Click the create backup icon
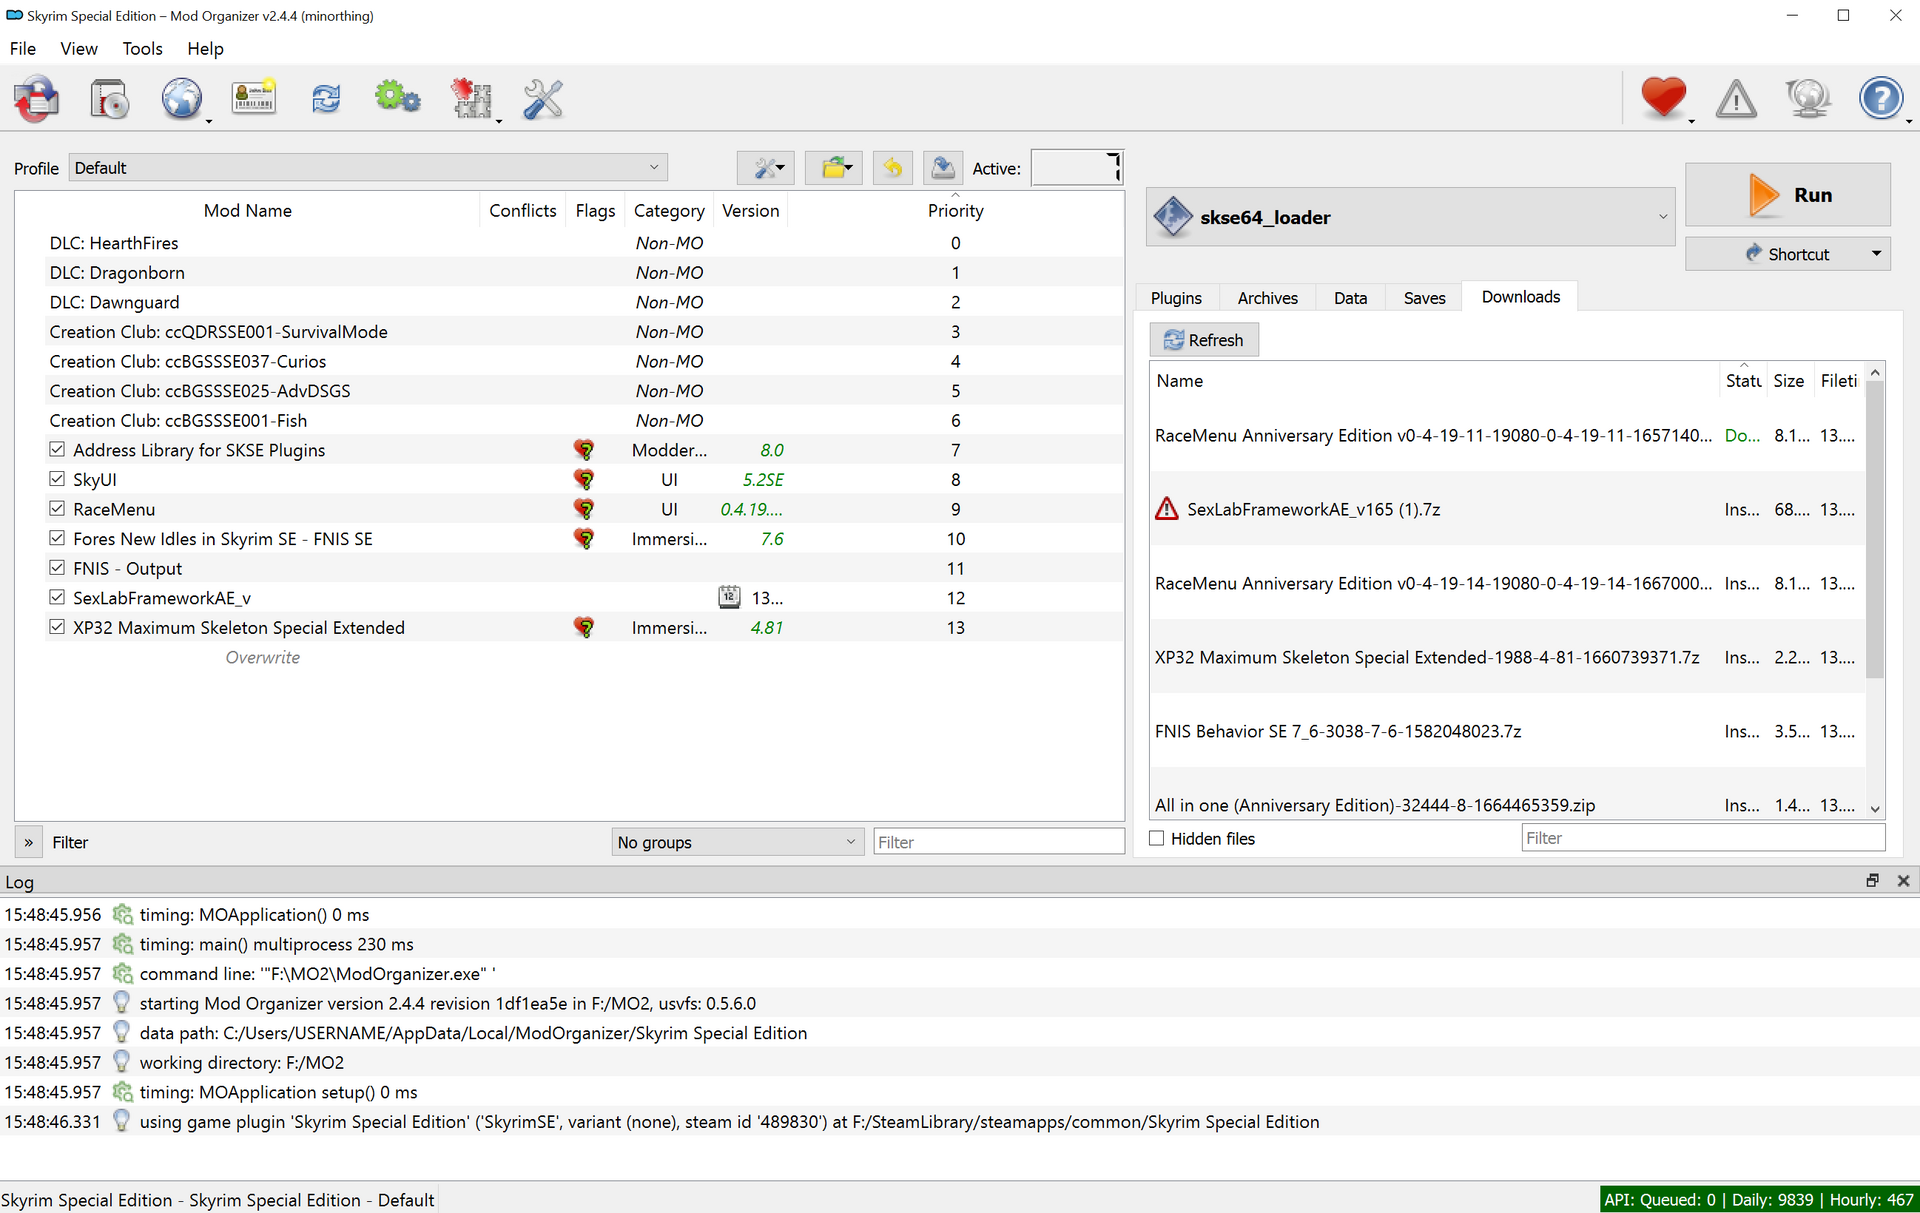The height and width of the screenshot is (1213, 1920). tap(942, 168)
